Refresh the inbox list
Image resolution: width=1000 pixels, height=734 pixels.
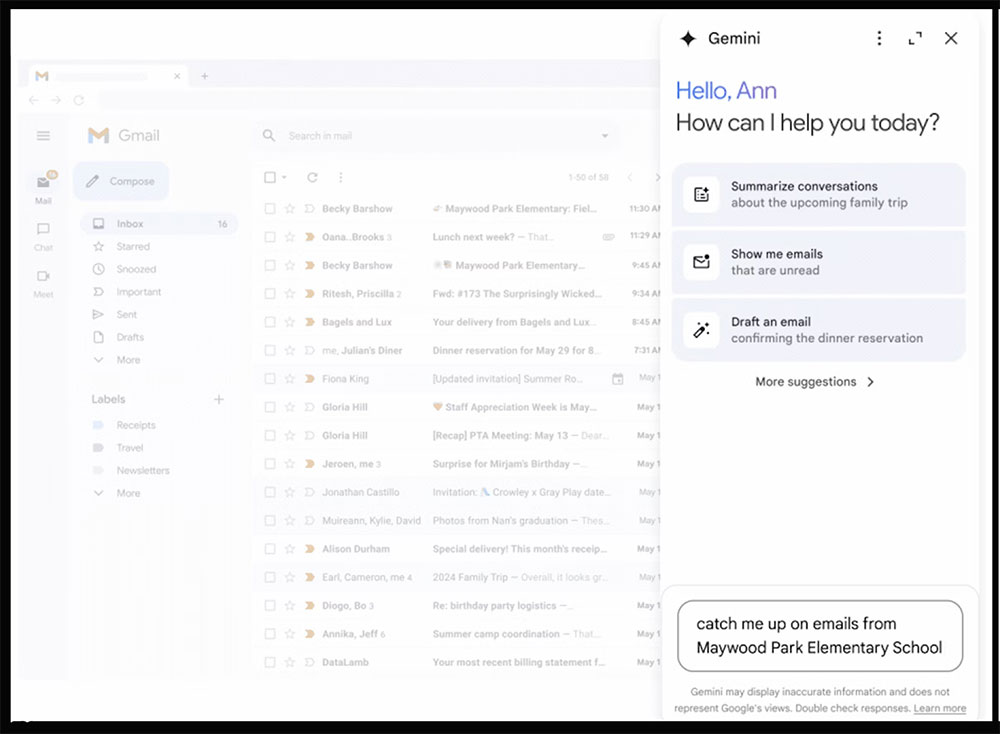[312, 177]
